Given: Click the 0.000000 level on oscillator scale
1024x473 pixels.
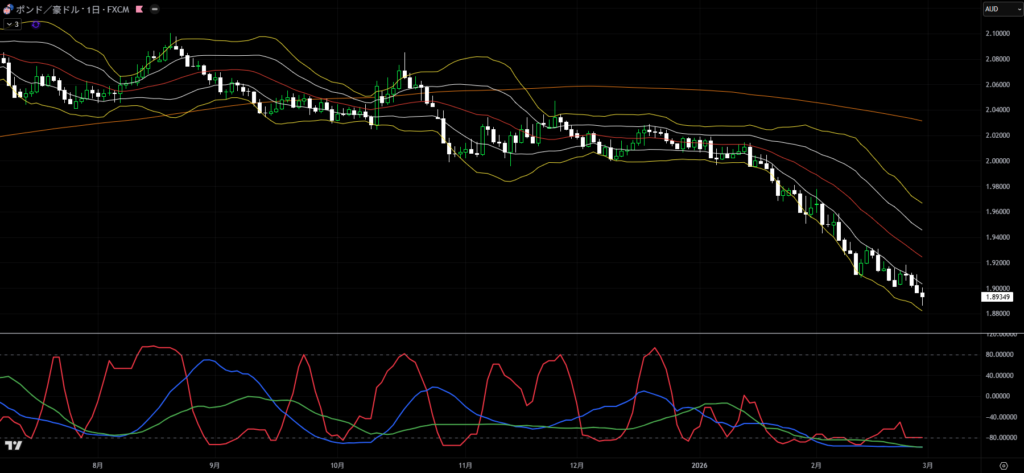Looking at the screenshot, I should [x=1001, y=396].
